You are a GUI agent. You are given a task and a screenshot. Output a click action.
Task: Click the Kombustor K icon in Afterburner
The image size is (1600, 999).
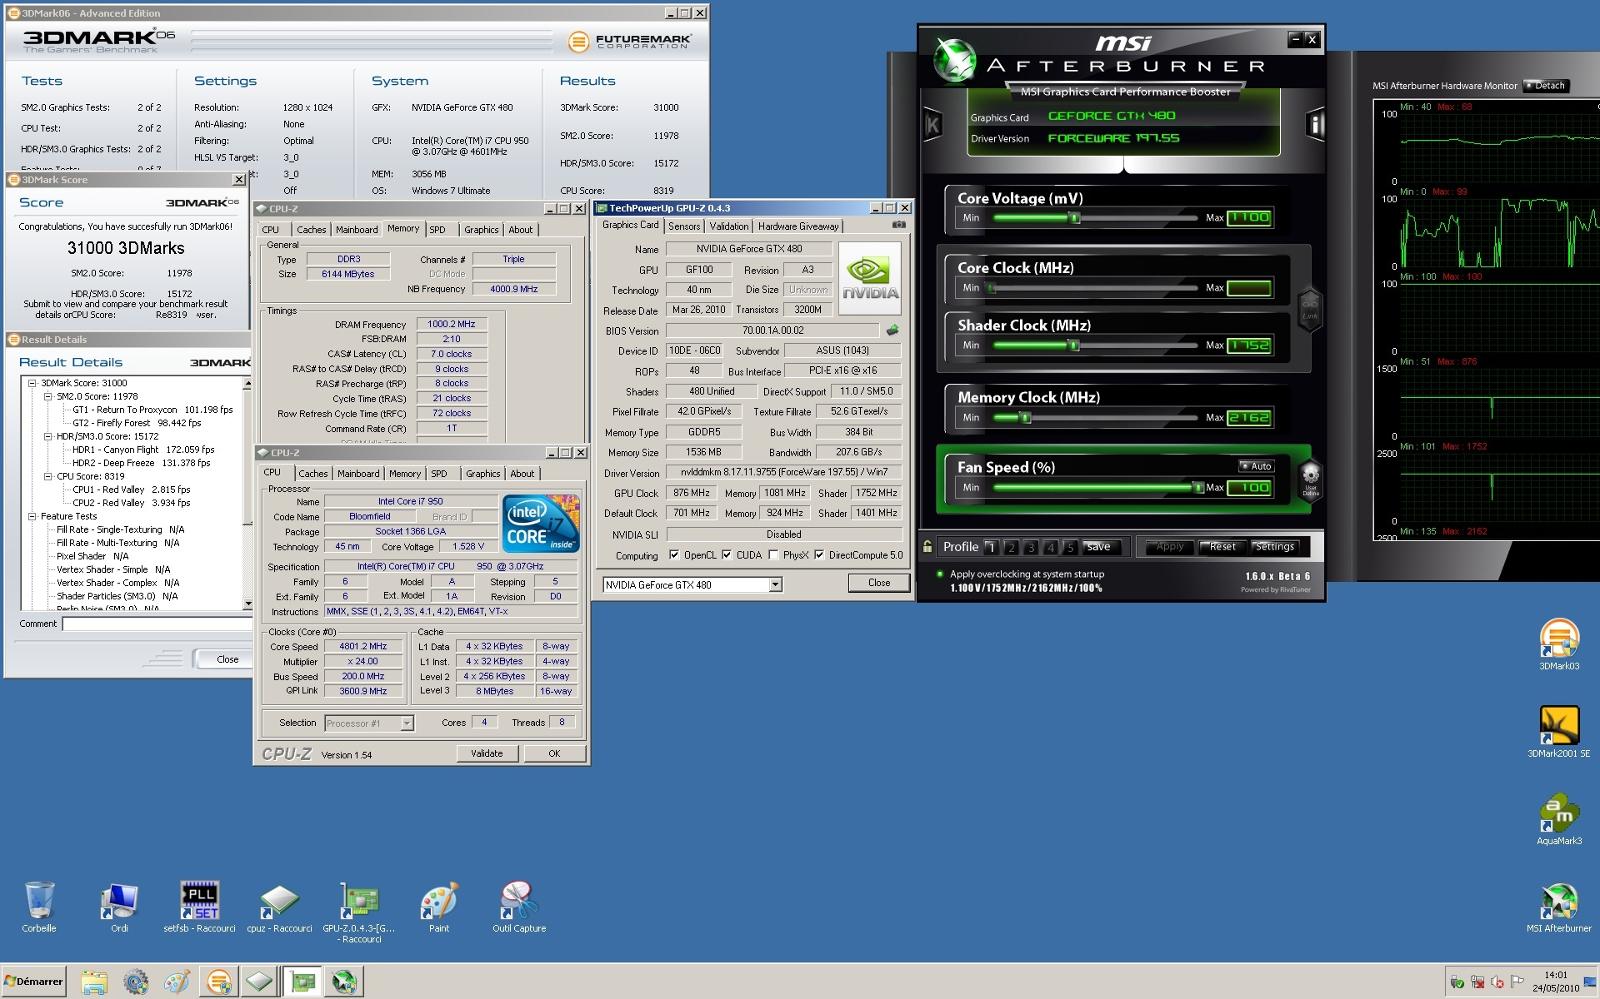click(x=933, y=125)
